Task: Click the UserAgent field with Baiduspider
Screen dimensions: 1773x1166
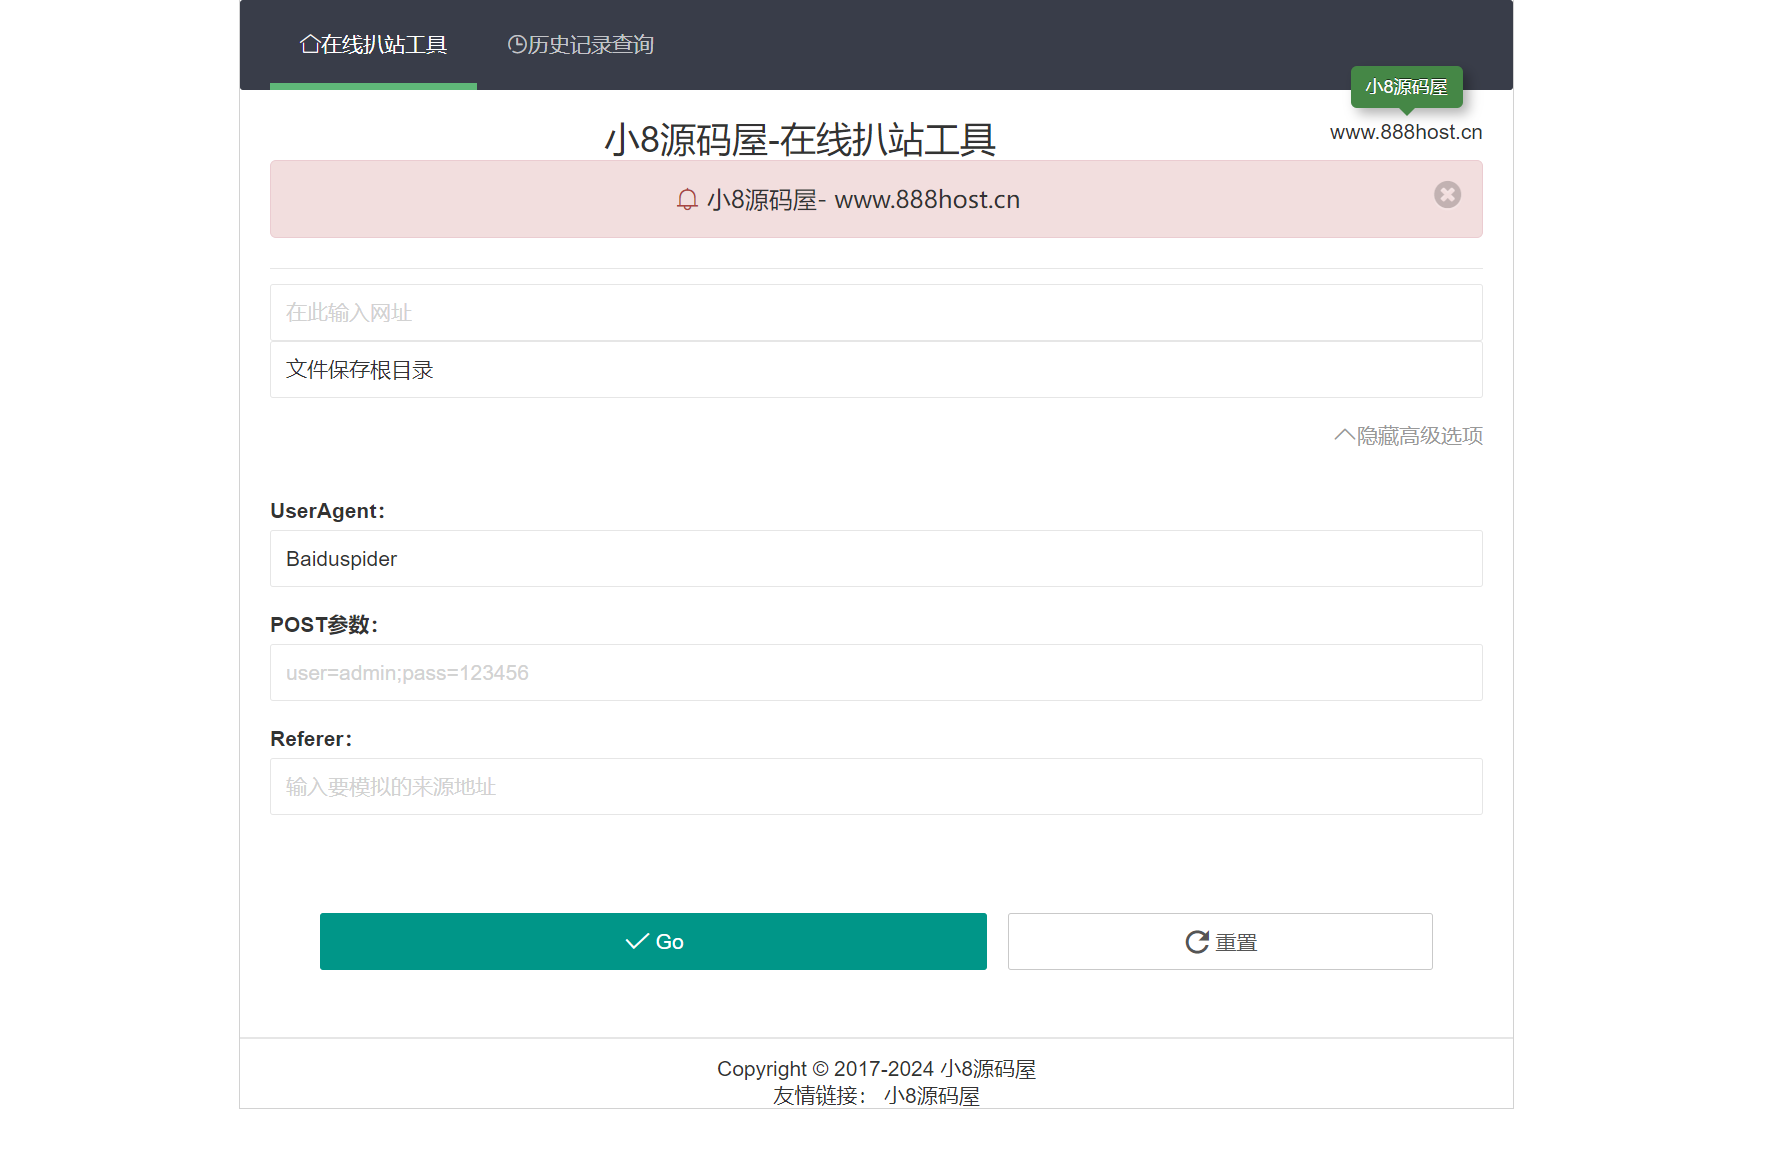Action: click(876, 559)
